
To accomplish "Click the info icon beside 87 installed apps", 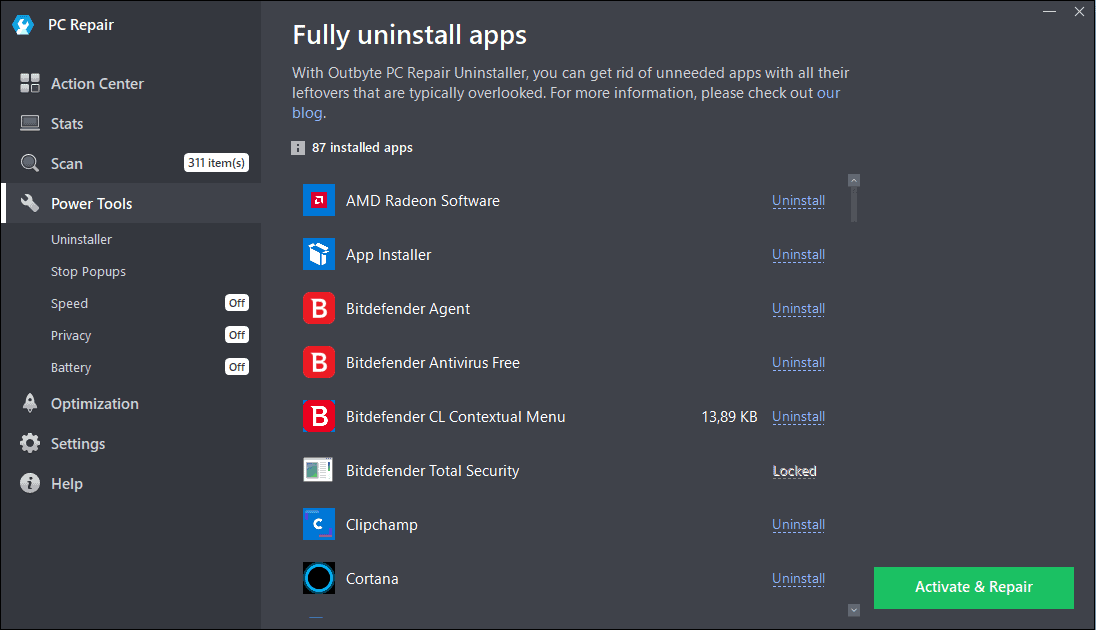I will click(x=298, y=148).
